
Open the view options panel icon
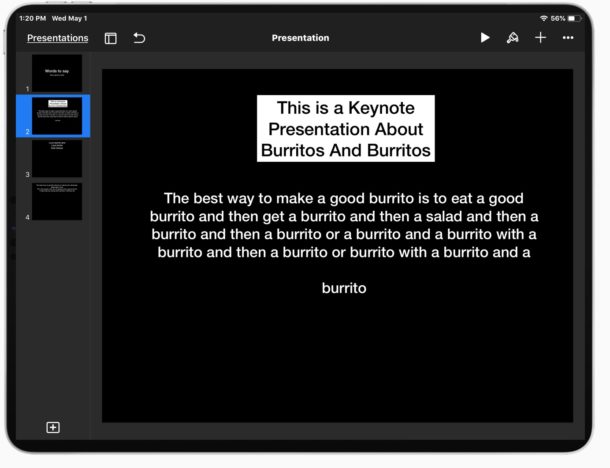111,38
